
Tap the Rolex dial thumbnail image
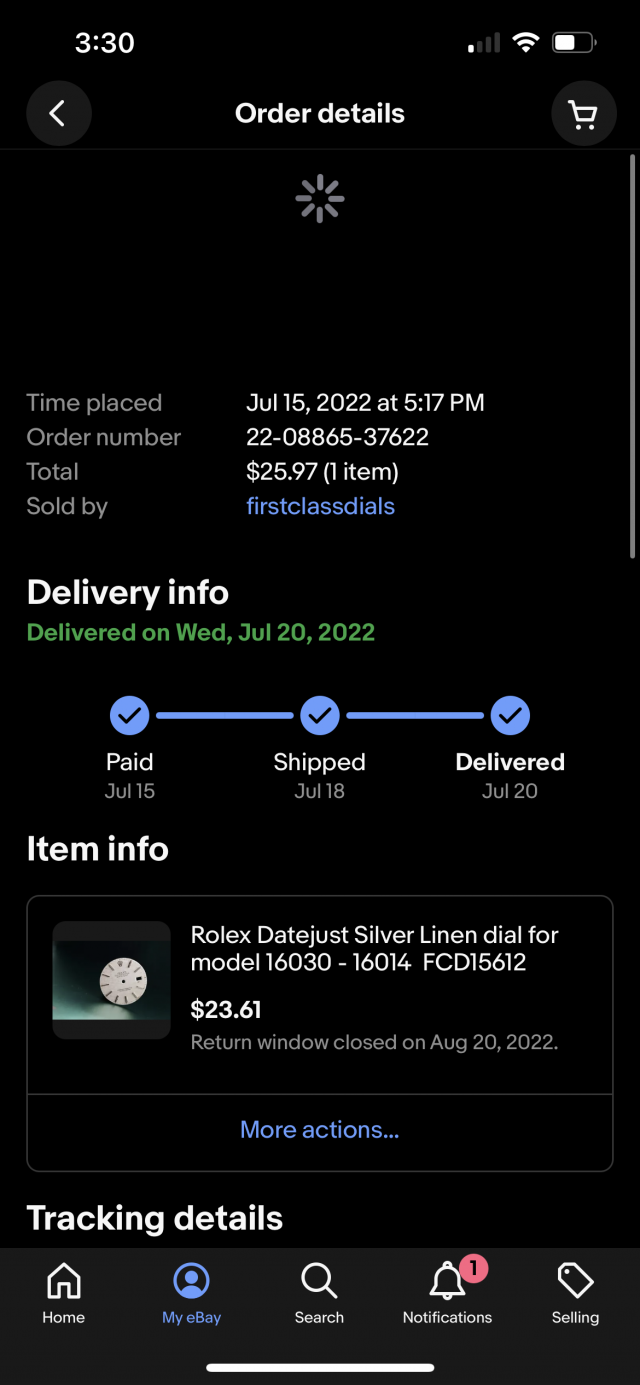tap(111, 980)
